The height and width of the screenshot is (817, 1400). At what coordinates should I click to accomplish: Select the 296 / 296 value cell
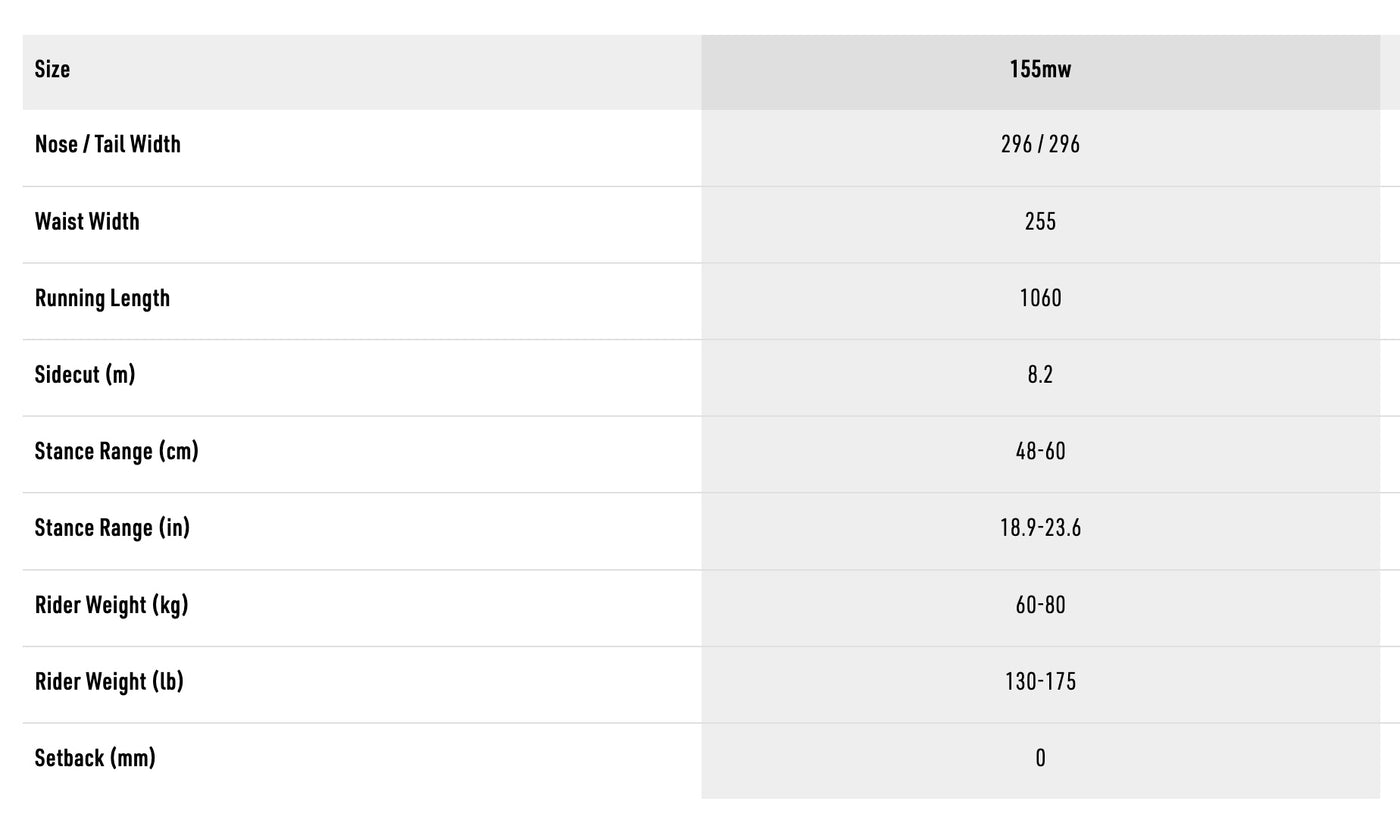(x=1040, y=144)
